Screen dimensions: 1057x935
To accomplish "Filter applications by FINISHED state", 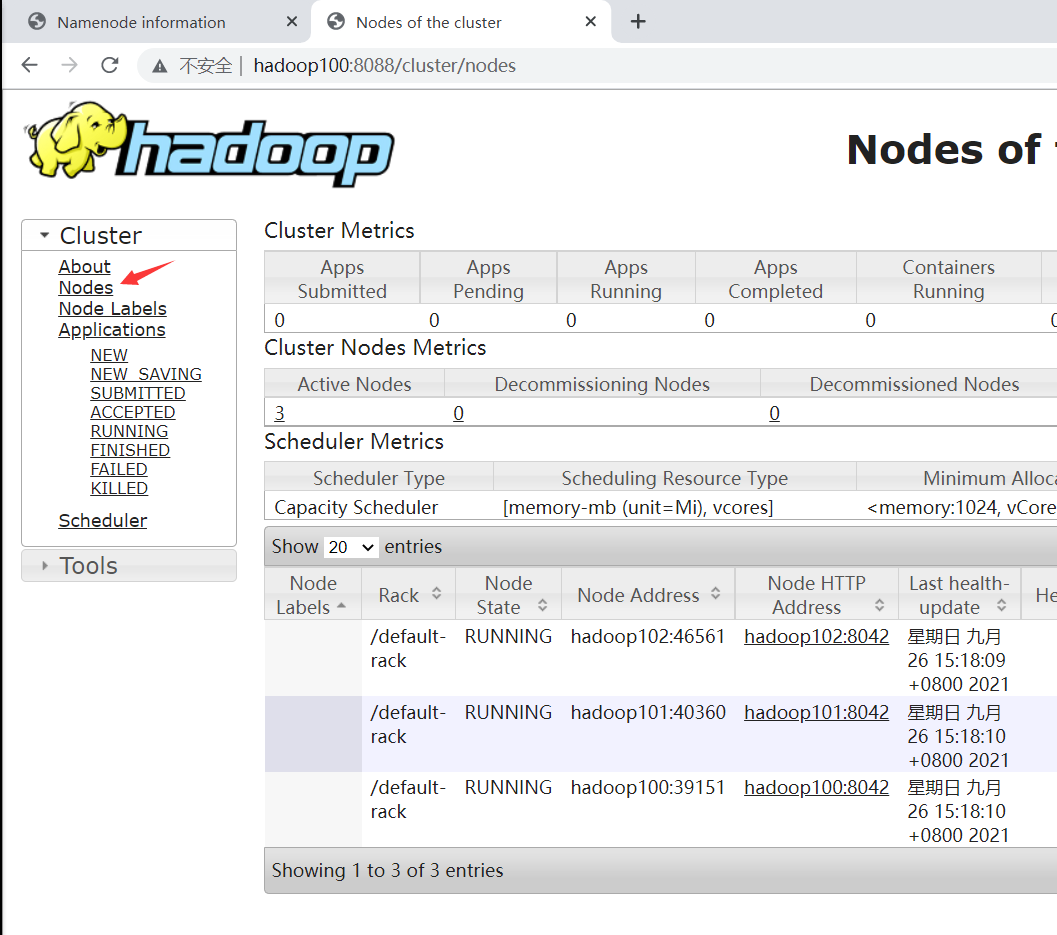I will pos(130,450).
